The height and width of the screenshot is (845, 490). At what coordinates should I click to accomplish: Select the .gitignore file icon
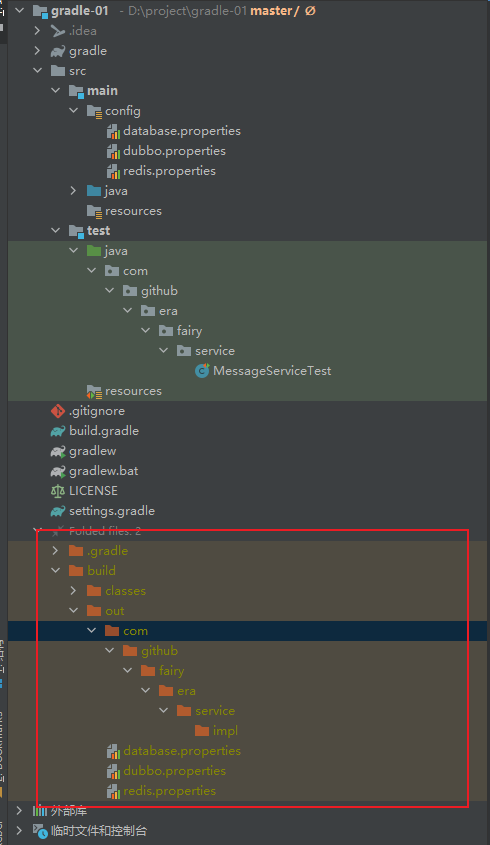[x=58, y=411]
